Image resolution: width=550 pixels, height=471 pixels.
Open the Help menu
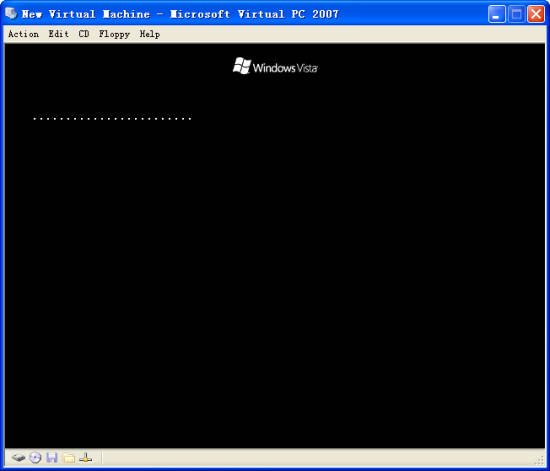click(150, 34)
